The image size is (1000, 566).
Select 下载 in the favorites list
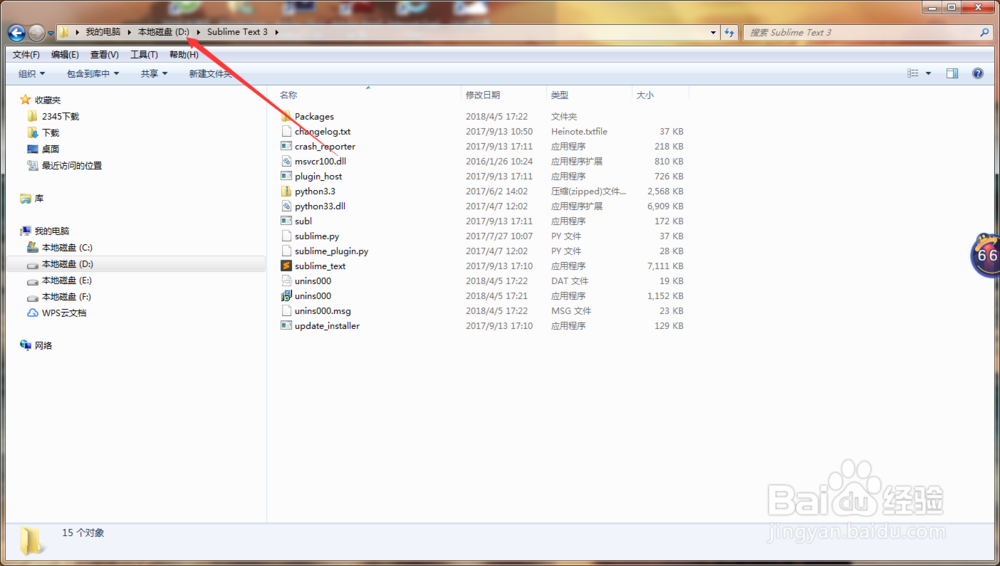(x=50, y=133)
